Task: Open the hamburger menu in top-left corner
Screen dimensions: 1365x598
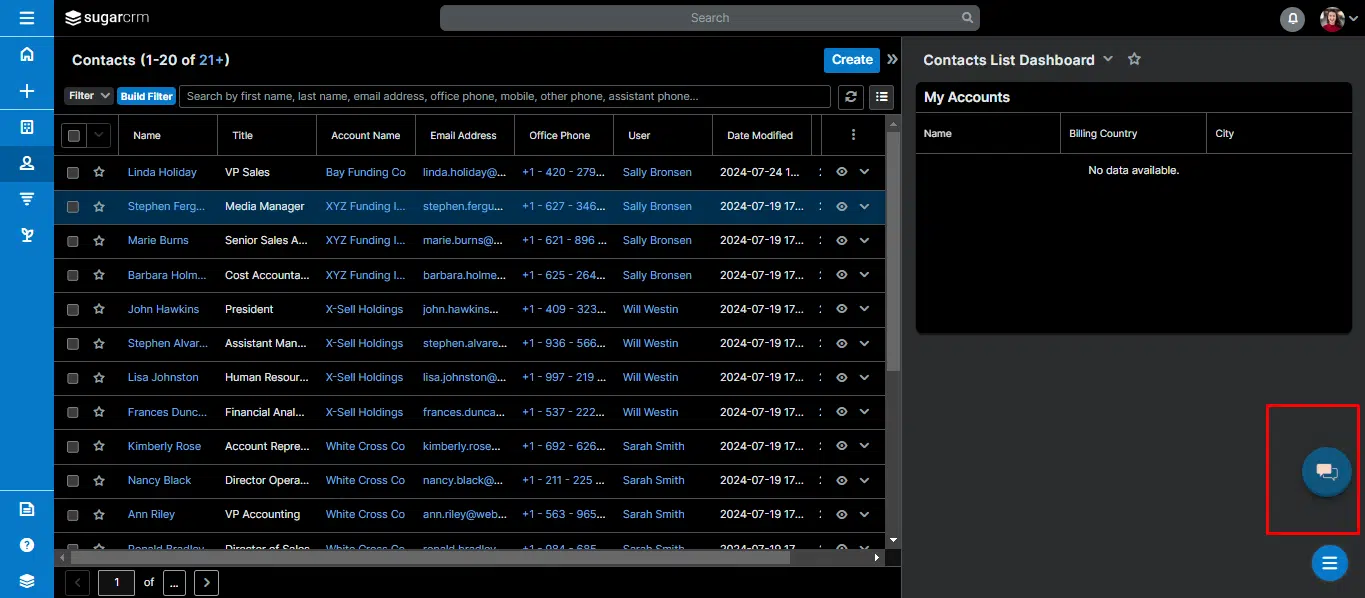Action: (x=27, y=18)
